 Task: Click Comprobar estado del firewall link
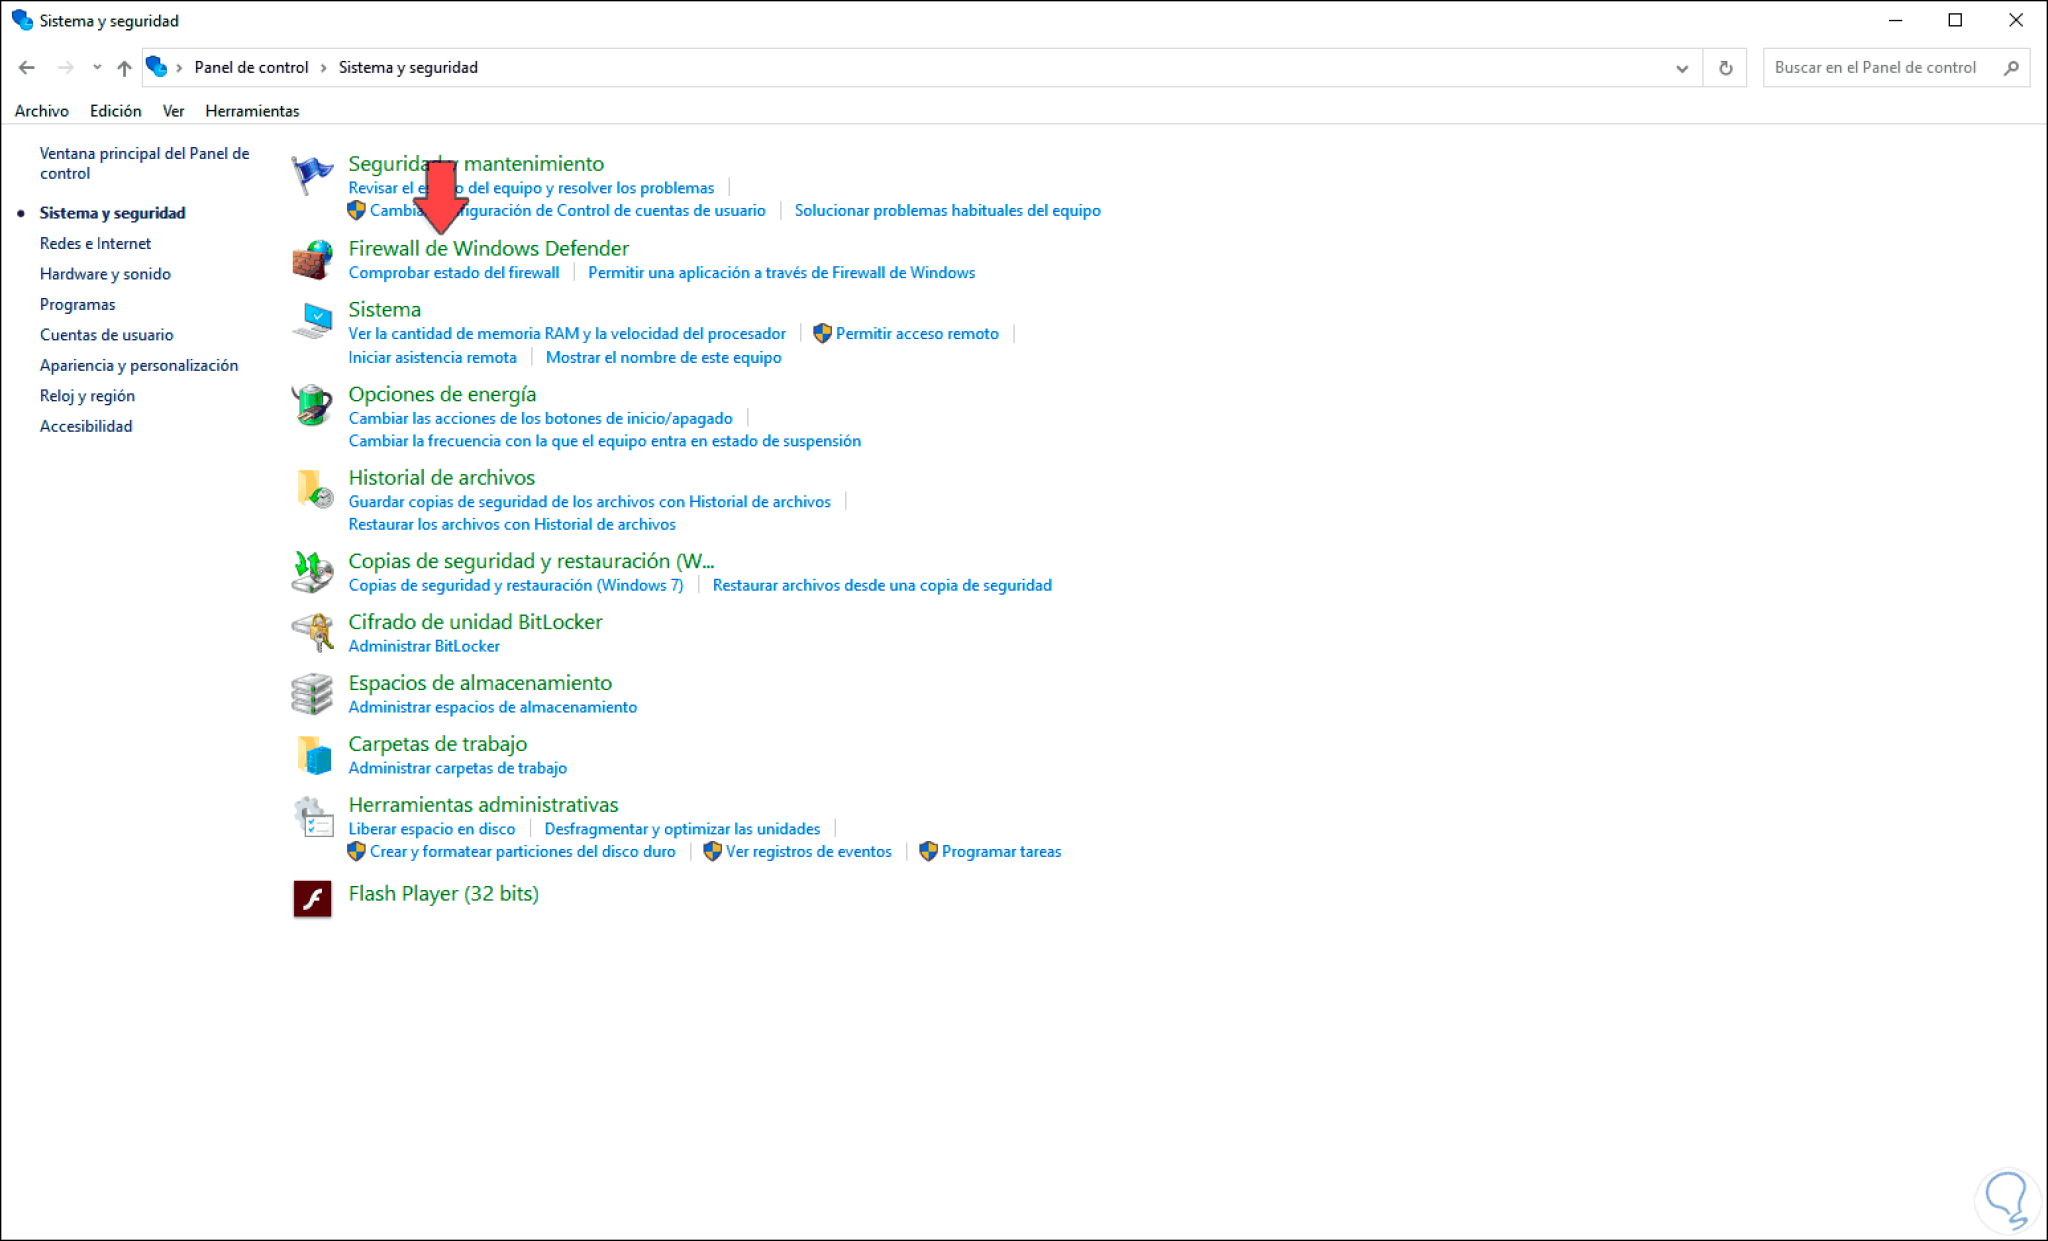[x=453, y=272]
